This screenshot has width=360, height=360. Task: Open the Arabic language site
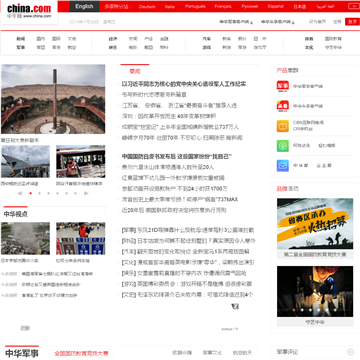pos(326,6)
